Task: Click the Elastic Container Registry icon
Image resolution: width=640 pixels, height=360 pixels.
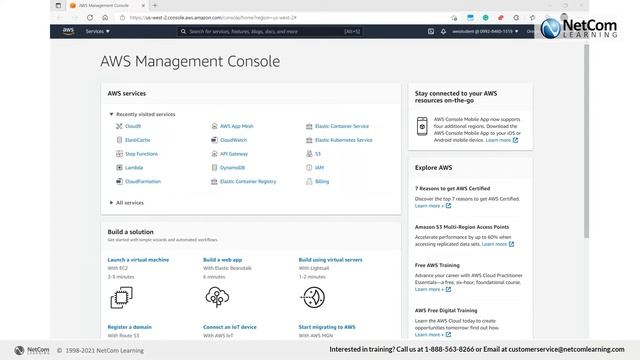Action: click(x=214, y=181)
